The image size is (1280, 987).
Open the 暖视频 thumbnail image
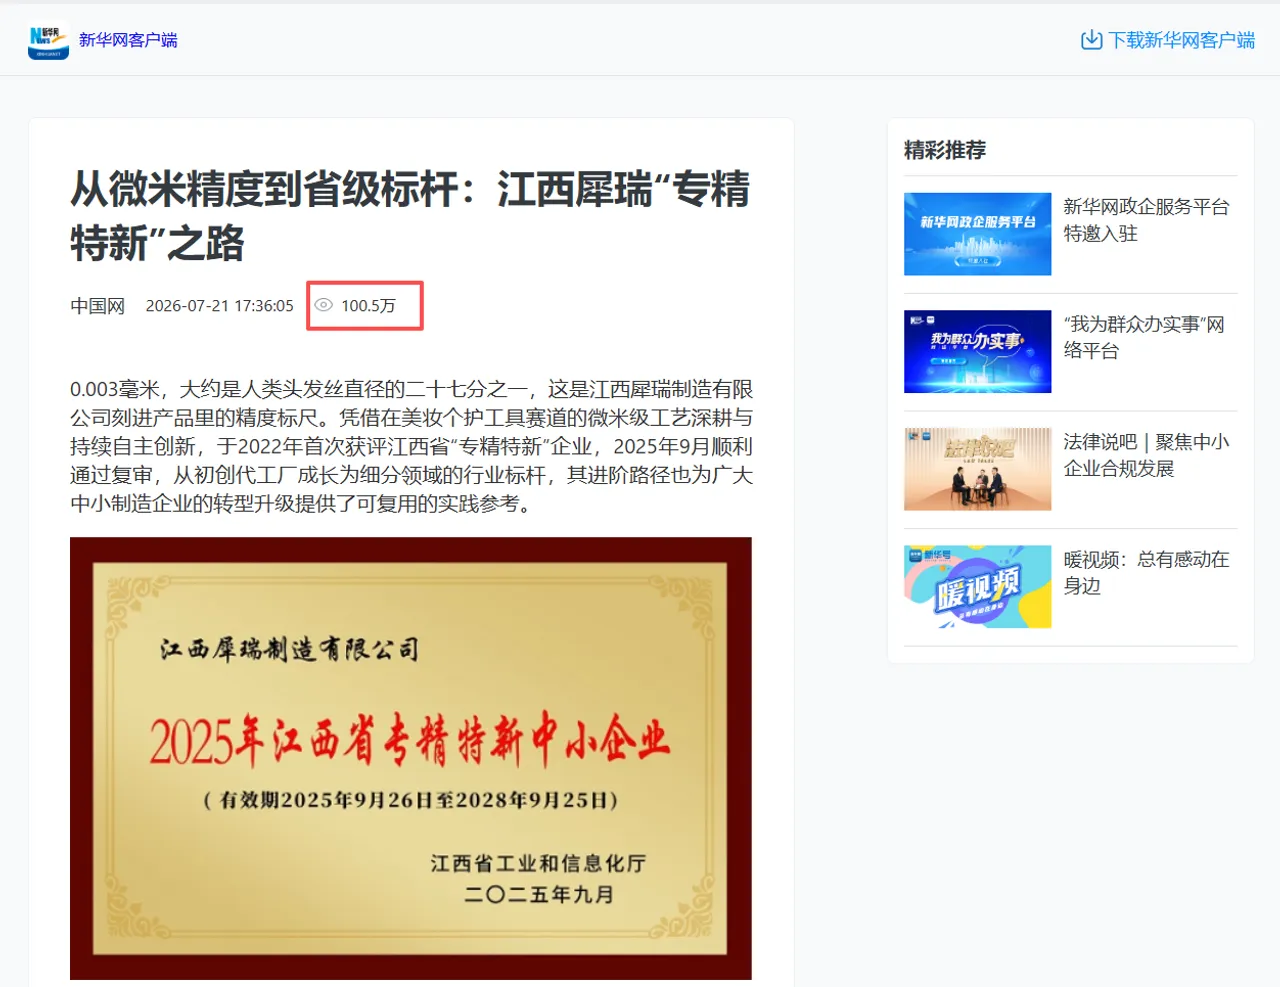[x=977, y=586]
